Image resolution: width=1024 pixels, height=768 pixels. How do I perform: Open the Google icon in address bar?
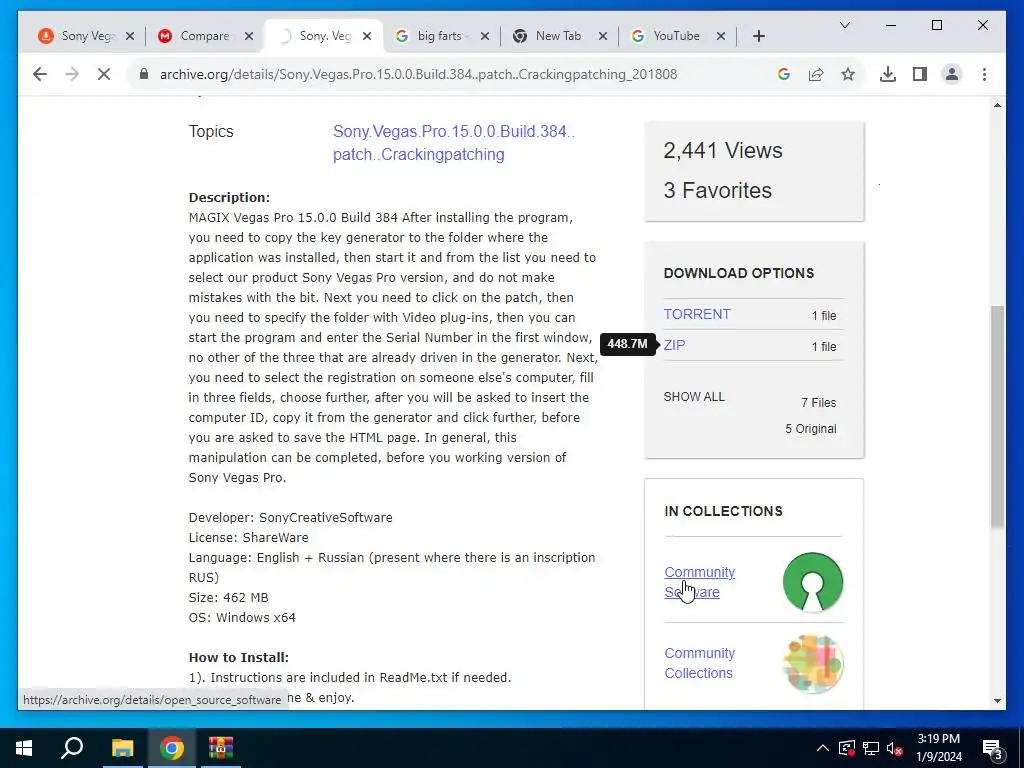(x=784, y=74)
